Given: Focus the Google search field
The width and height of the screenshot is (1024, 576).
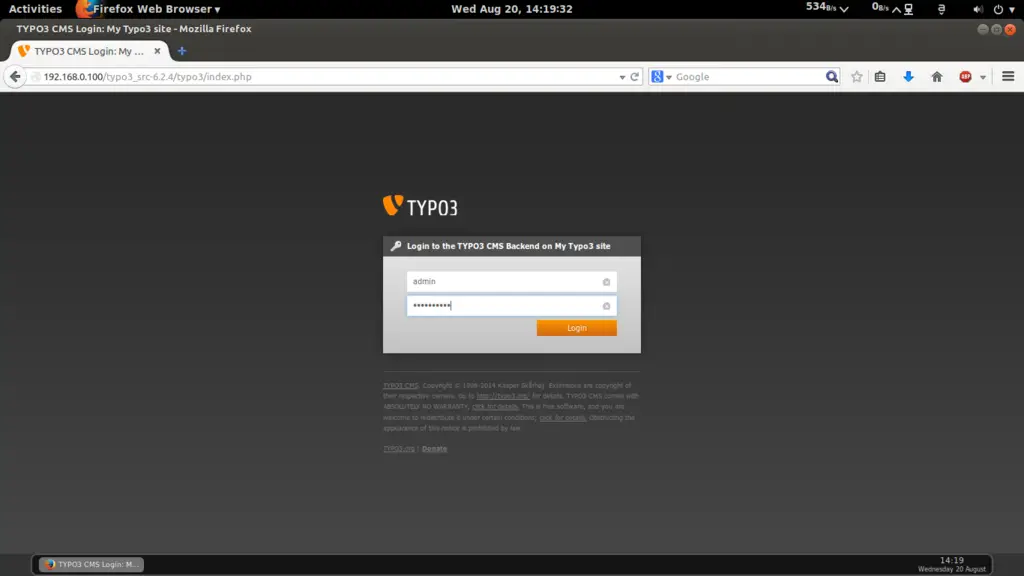Looking at the screenshot, I should point(748,76).
